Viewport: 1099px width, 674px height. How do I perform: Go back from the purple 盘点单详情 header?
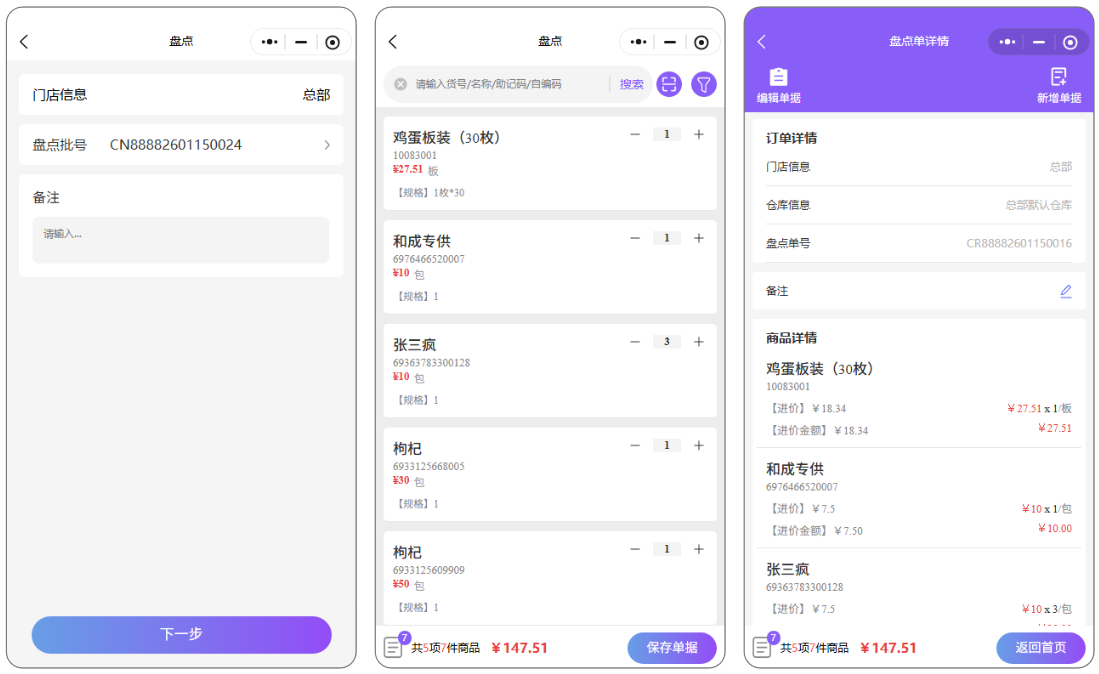click(762, 42)
